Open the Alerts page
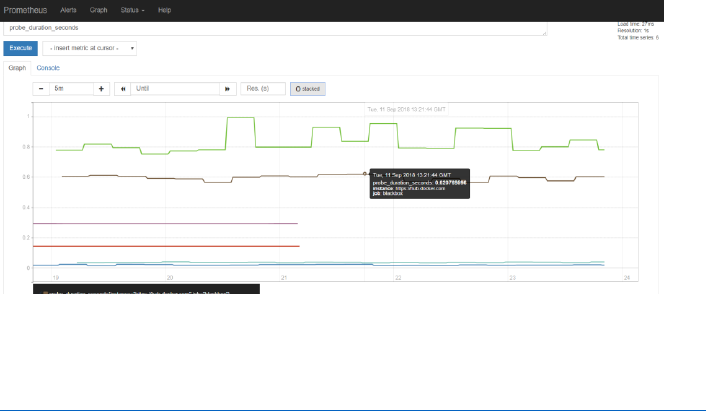Viewport: 706px width, 411px height. [68, 10]
